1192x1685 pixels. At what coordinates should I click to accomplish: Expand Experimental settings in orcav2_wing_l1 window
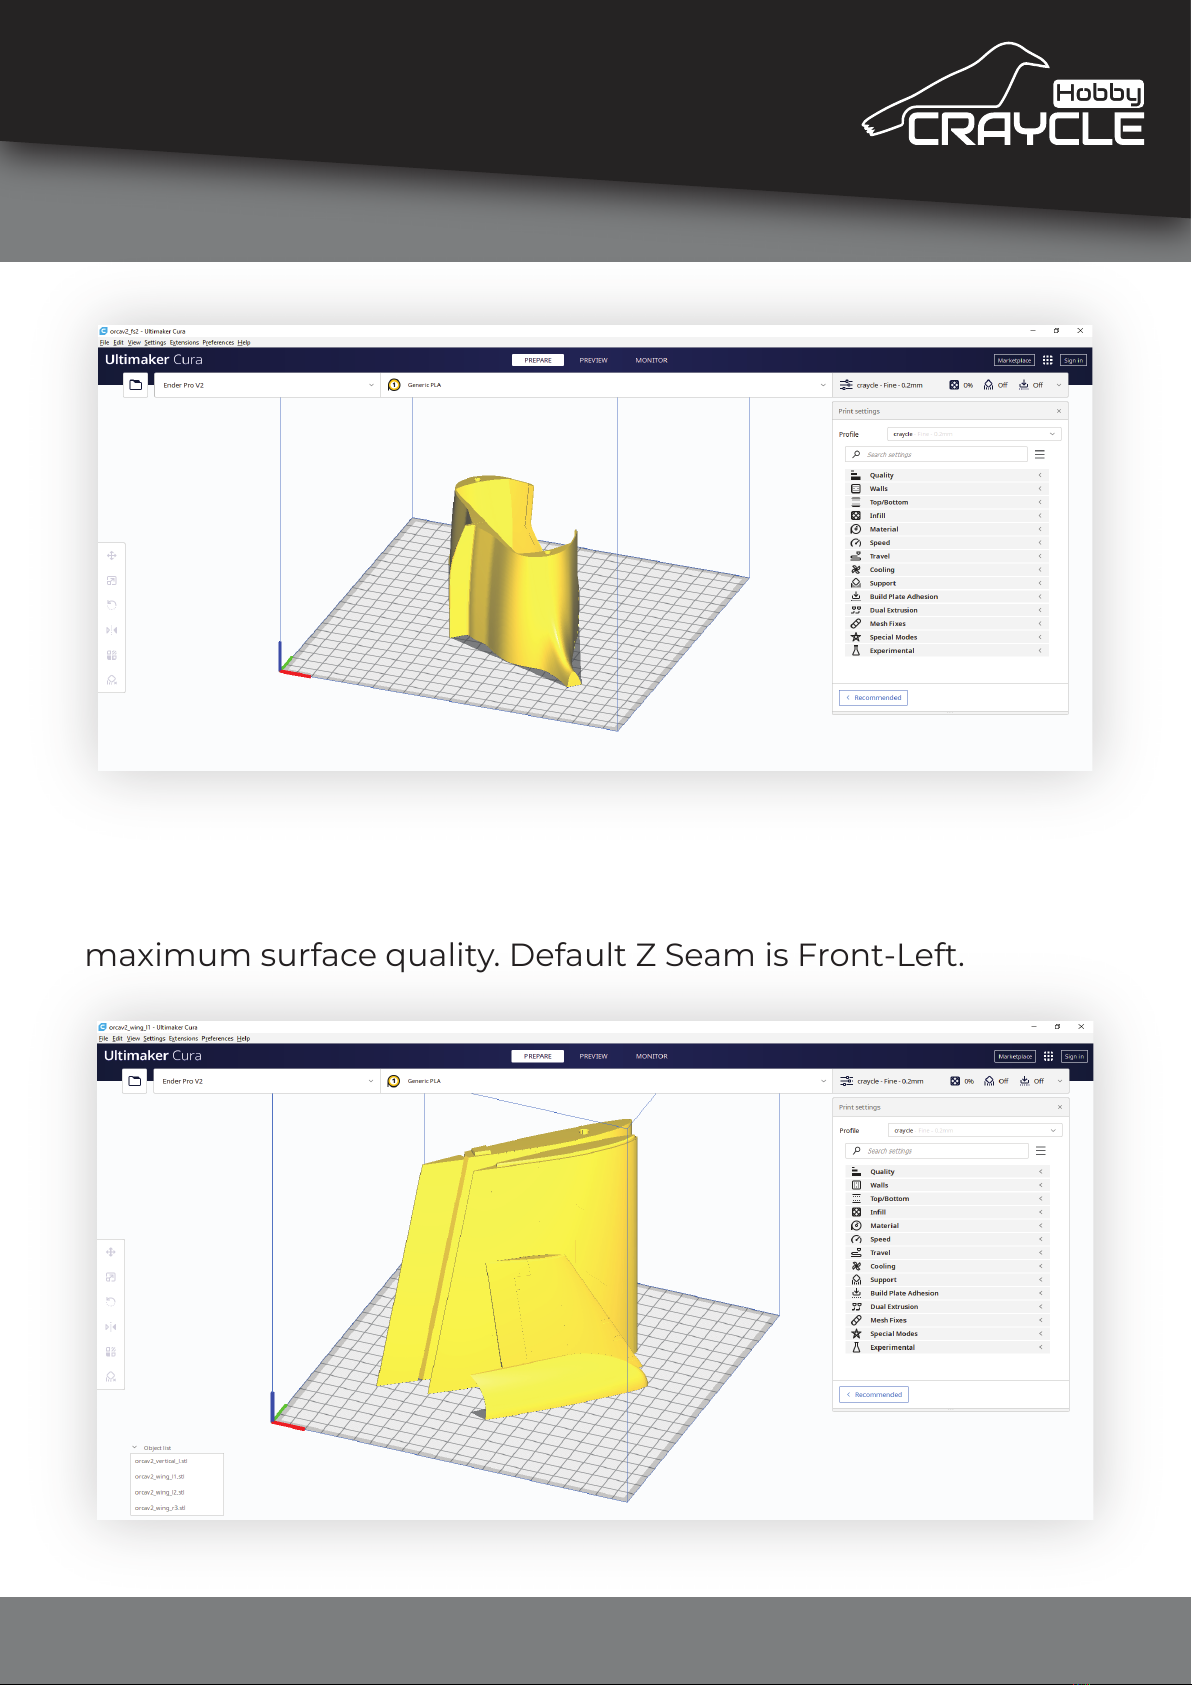click(x=947, y=1347)
